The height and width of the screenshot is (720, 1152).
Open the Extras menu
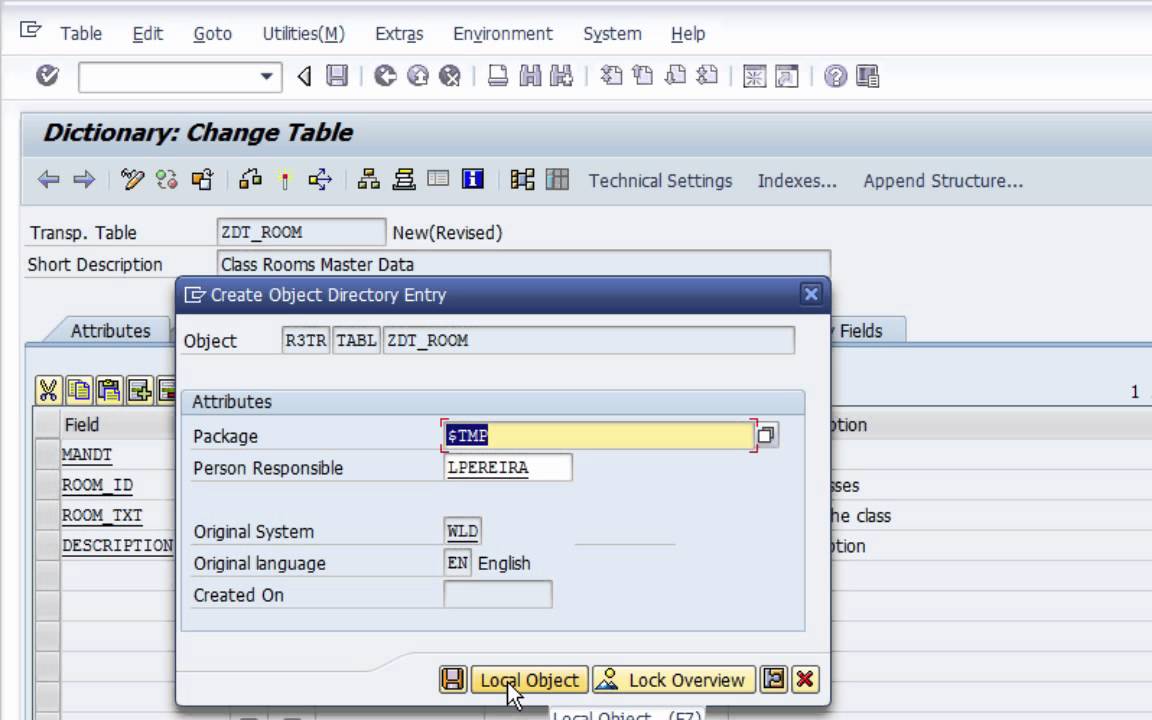[x=399, y=34]
